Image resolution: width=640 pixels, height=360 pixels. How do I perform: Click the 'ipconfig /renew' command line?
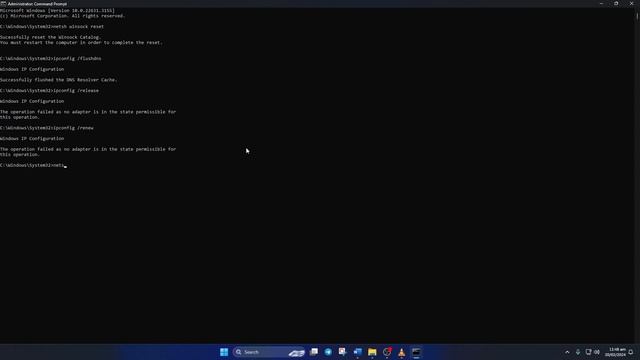pos(47,128)
